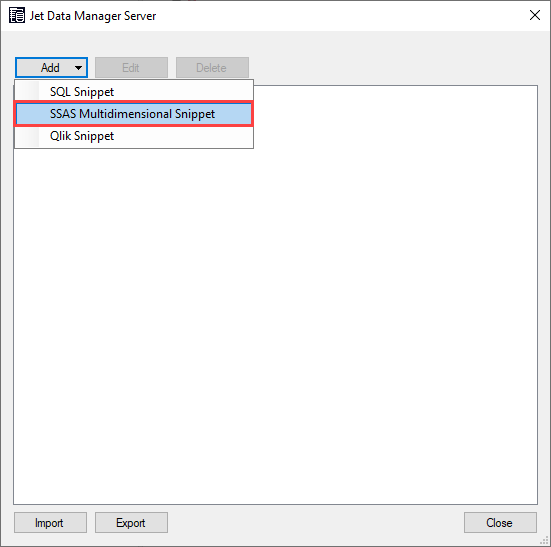Import snippets using the Import button
Image resolution: width=551 pixels, height=547 pixels.
[50, 522]
